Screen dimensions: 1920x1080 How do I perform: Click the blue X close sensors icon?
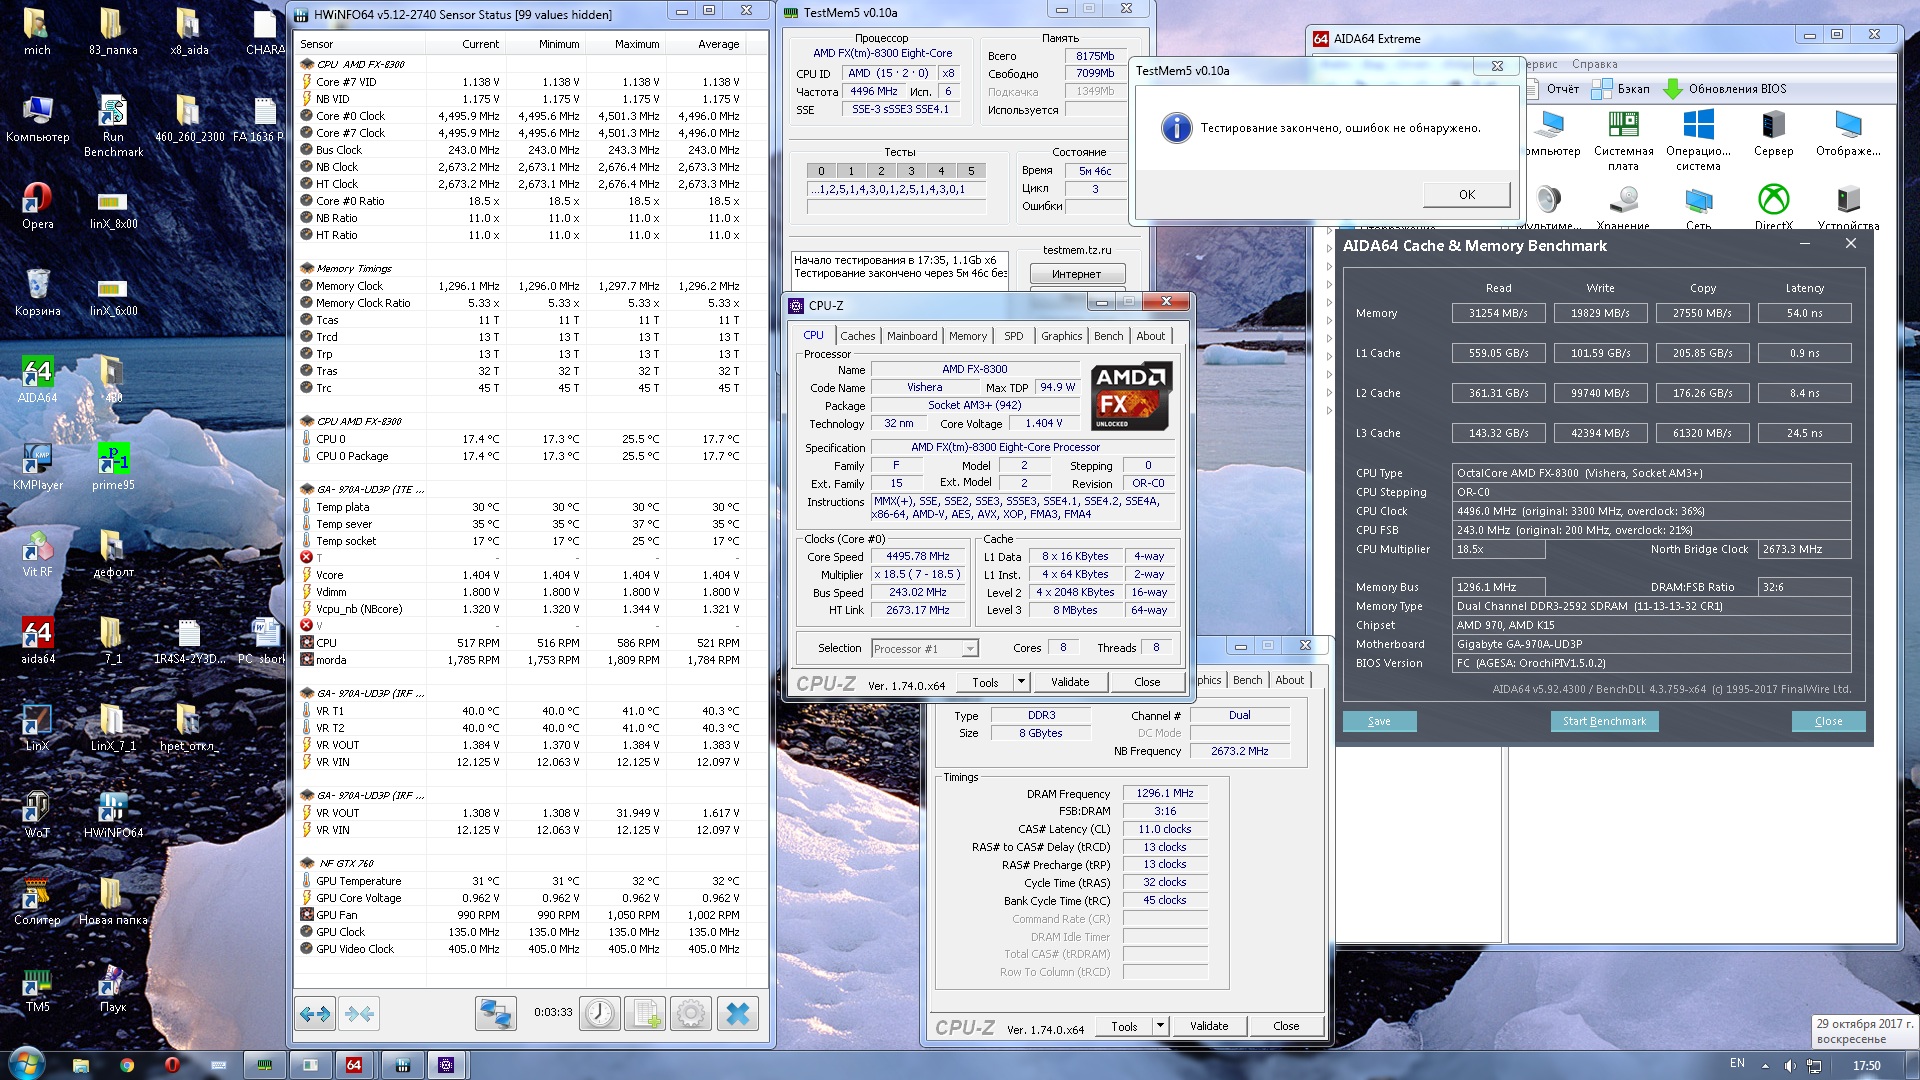point(737,1014)
